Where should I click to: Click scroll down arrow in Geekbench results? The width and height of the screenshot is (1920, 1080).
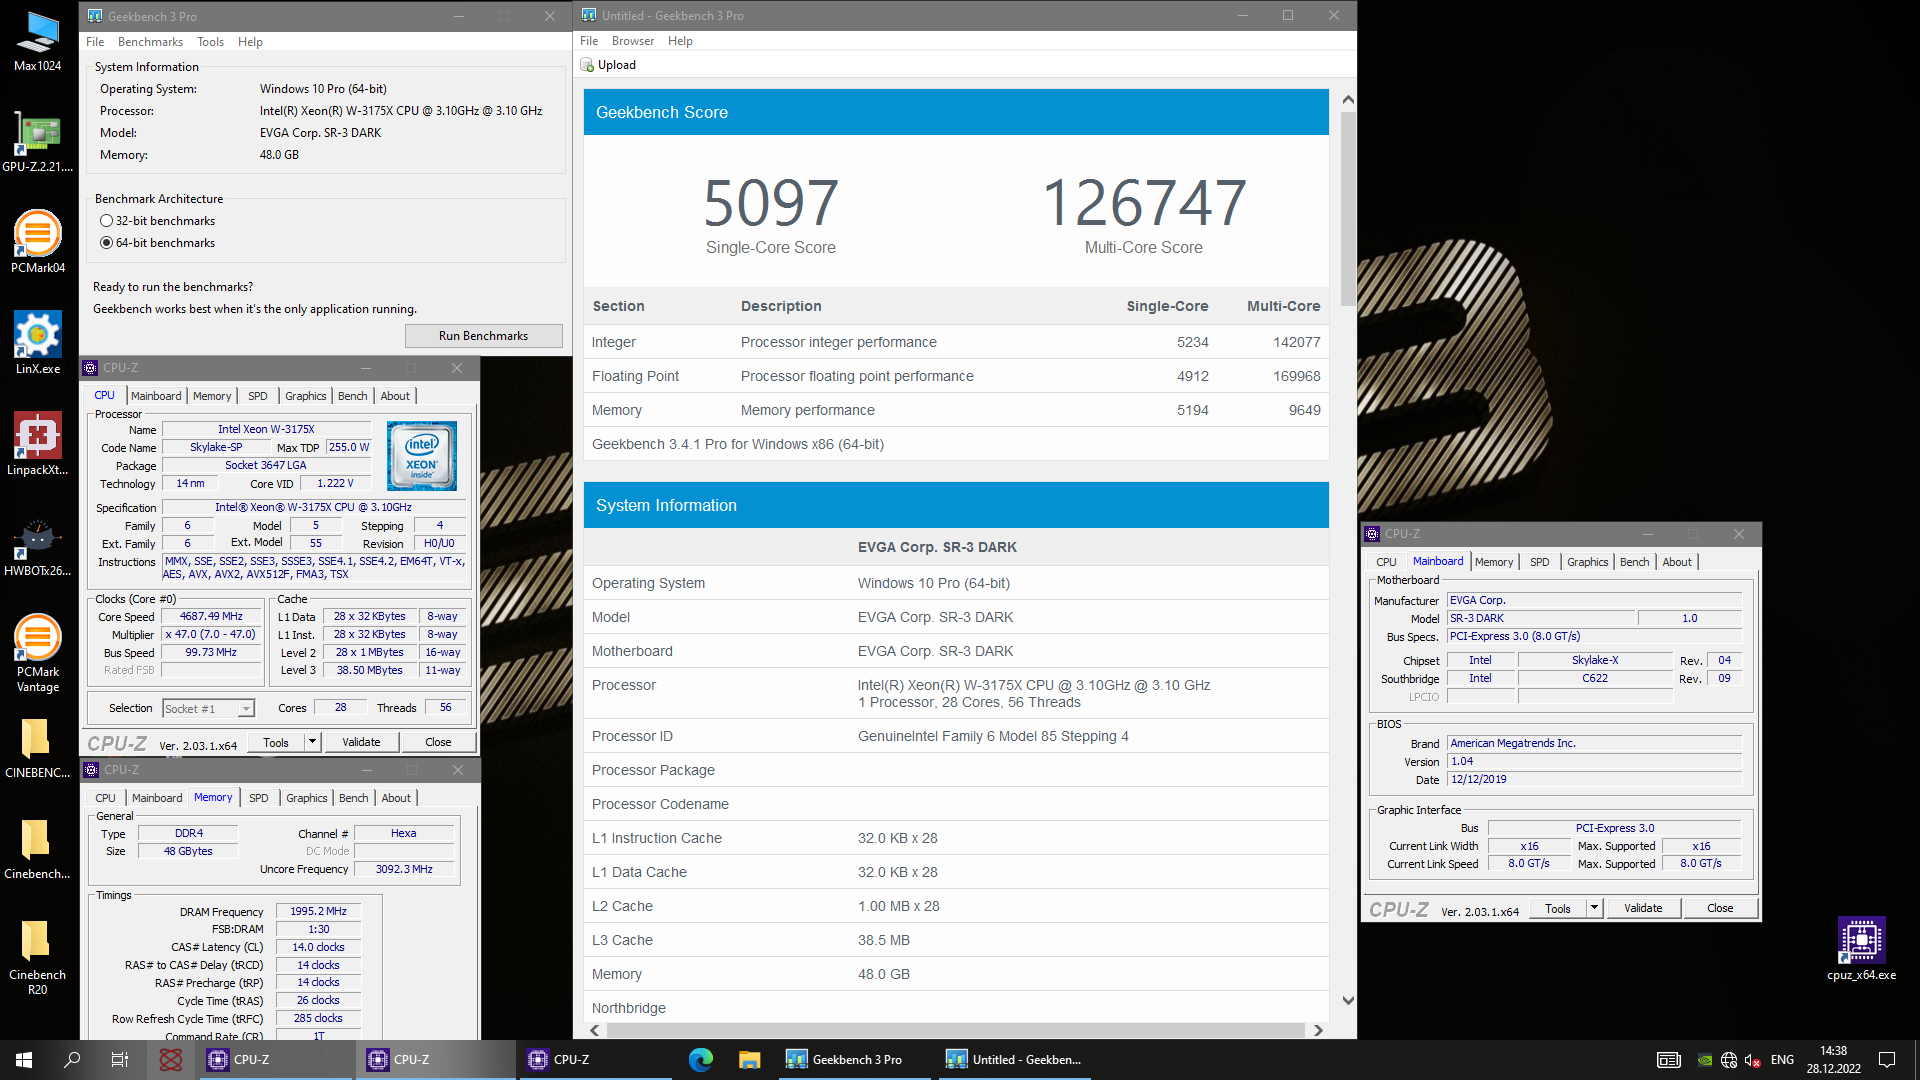tap(1348, 1000)
